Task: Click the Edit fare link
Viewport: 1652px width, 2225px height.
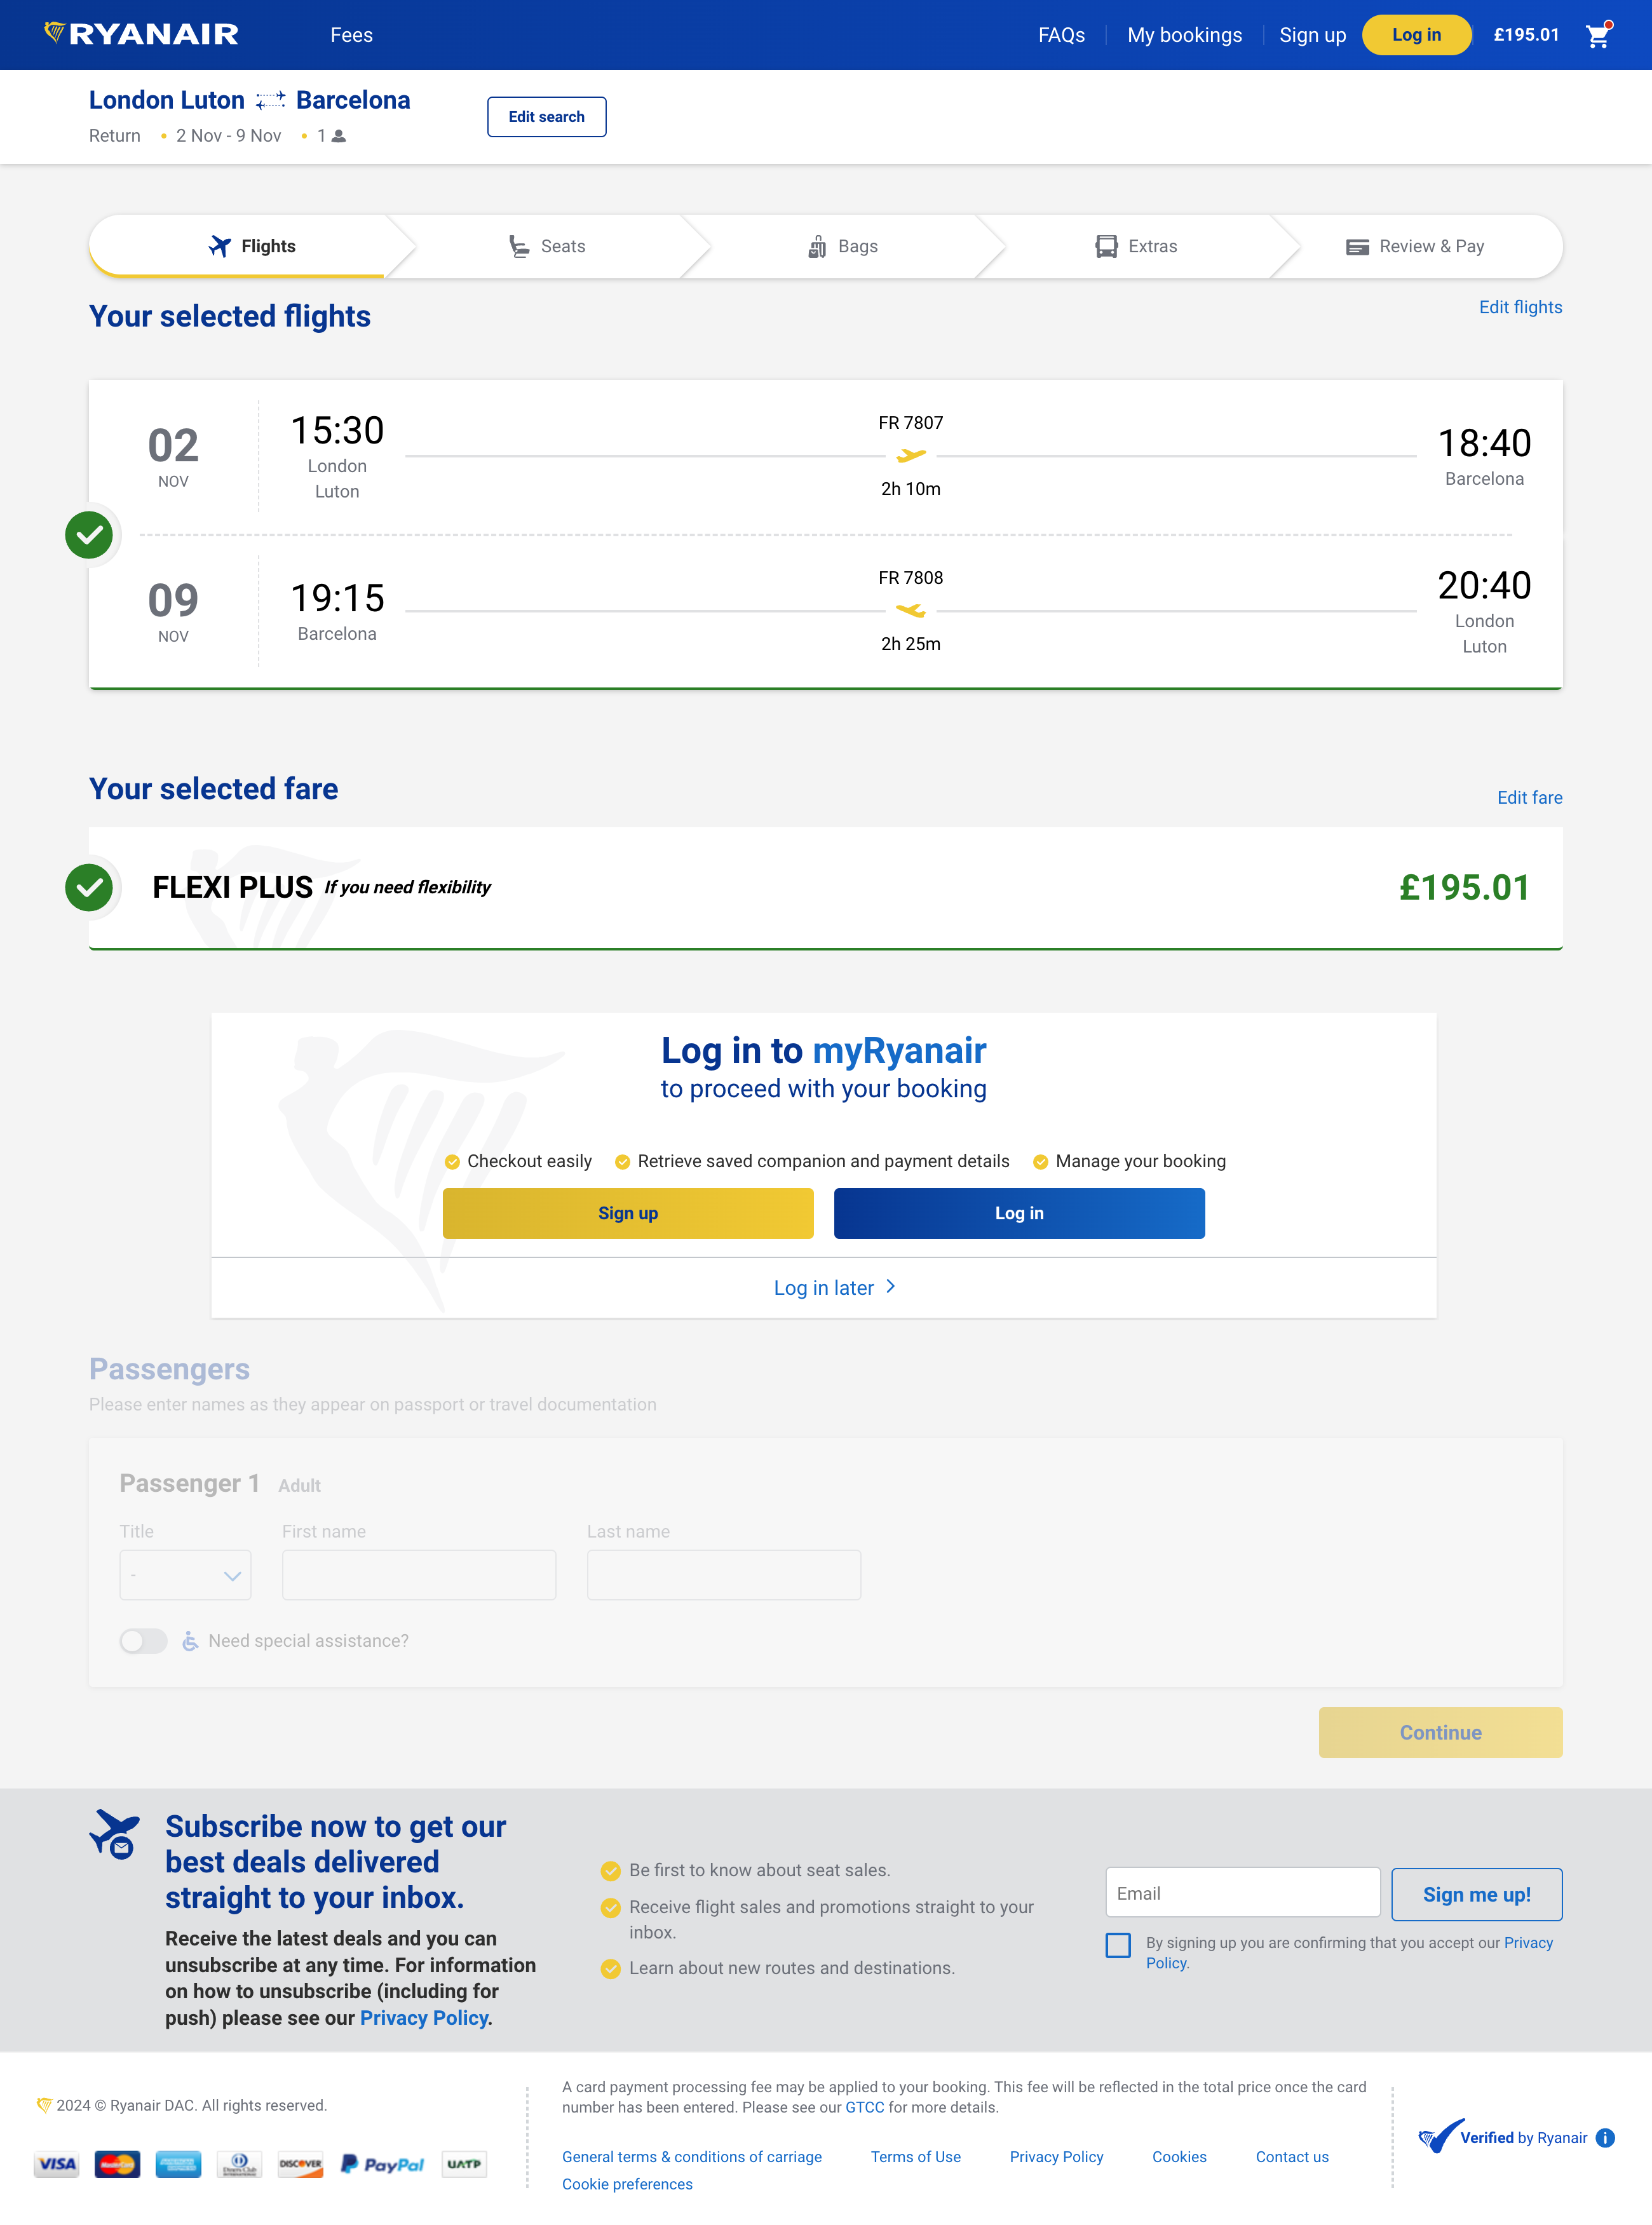Action: (1529, 798)
